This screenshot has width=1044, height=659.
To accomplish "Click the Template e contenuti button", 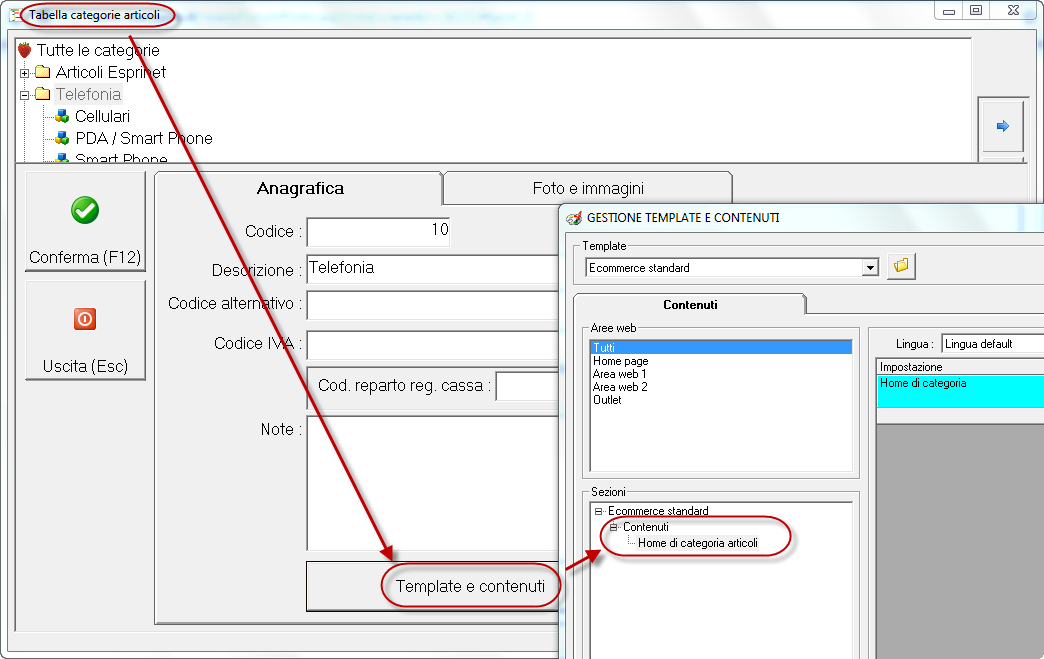I will point(432,586).
